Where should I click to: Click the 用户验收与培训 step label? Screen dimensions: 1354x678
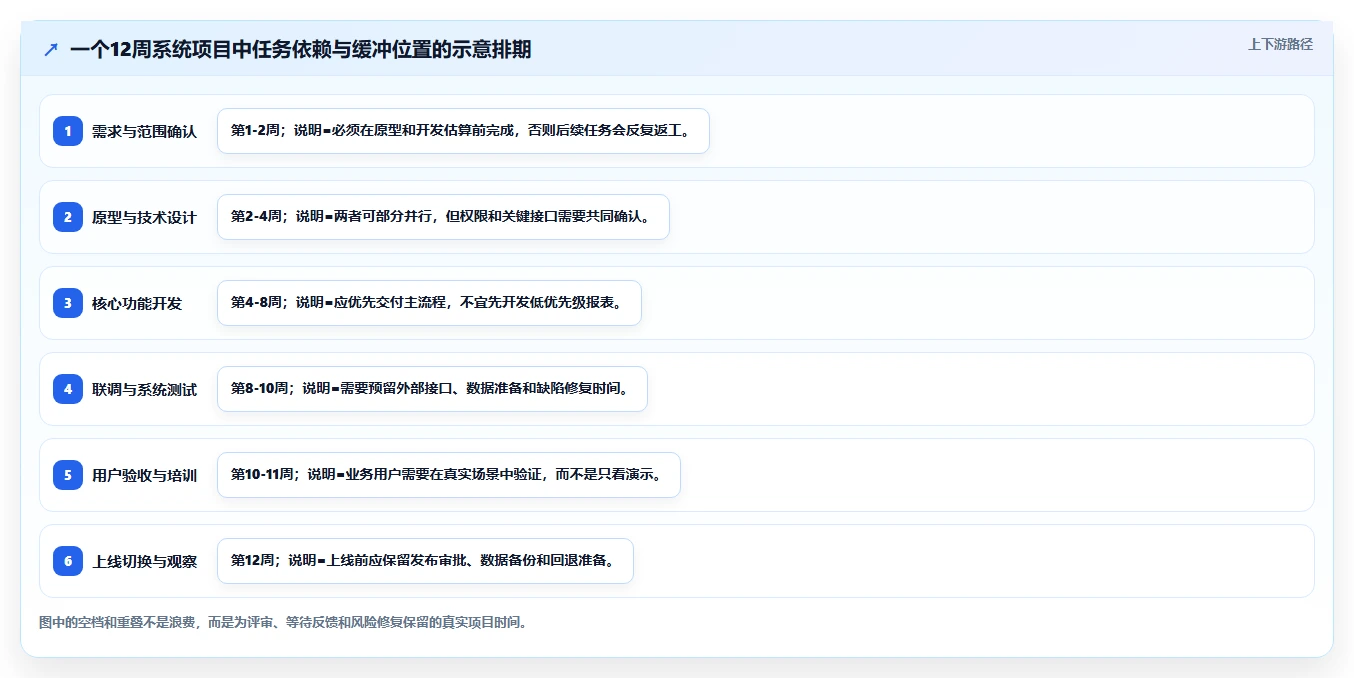(x=144, y=475)
